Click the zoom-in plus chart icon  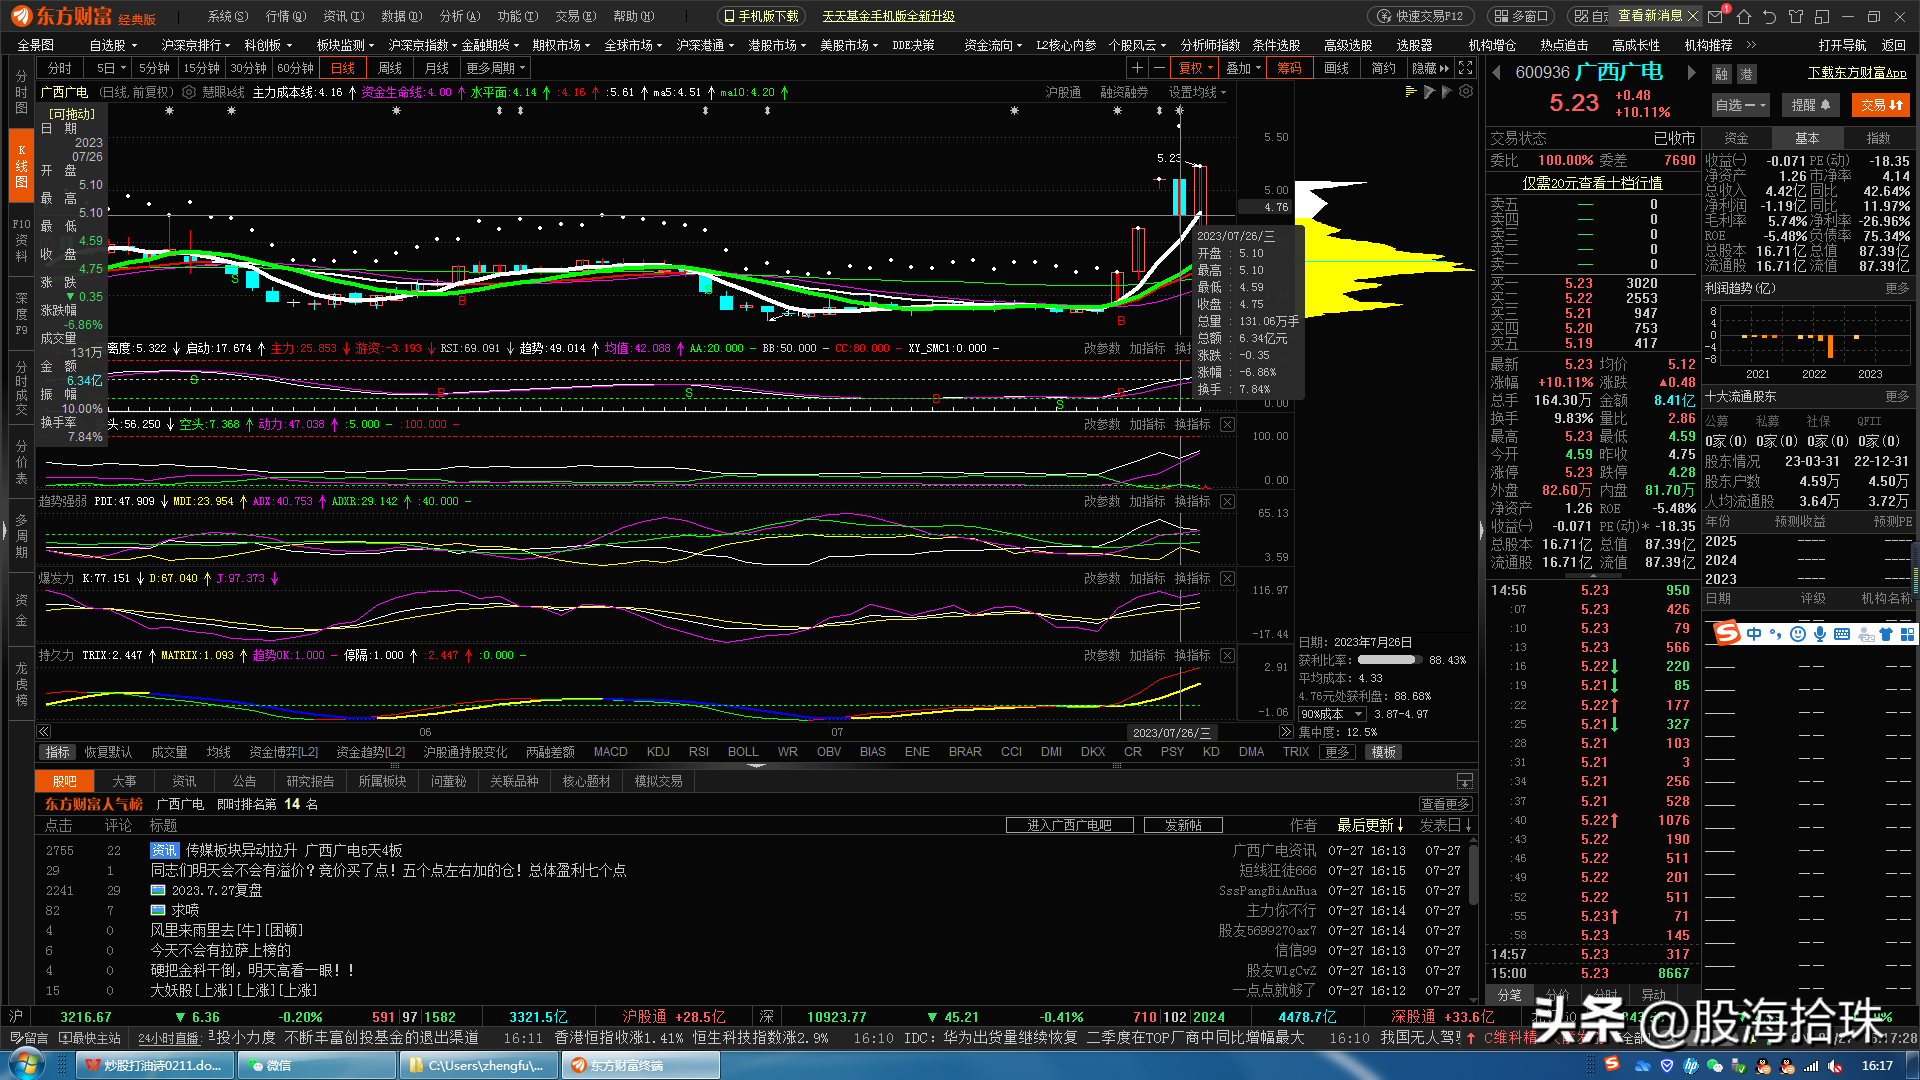1137,68
